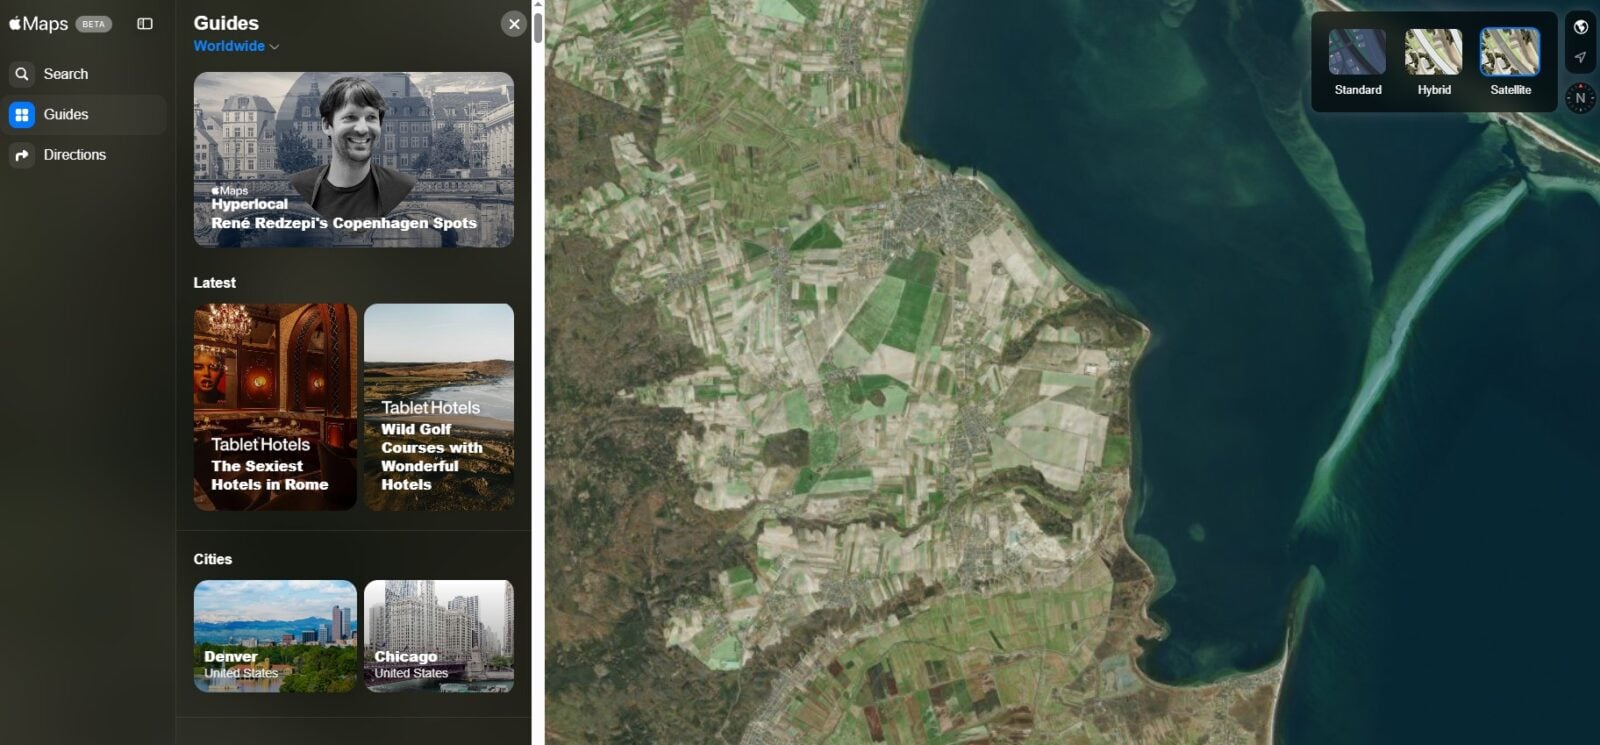Open René Redzepi's Copenhagen Spots guide
This screenshot has width=1600, height=745.
click(x=354, y=159)
